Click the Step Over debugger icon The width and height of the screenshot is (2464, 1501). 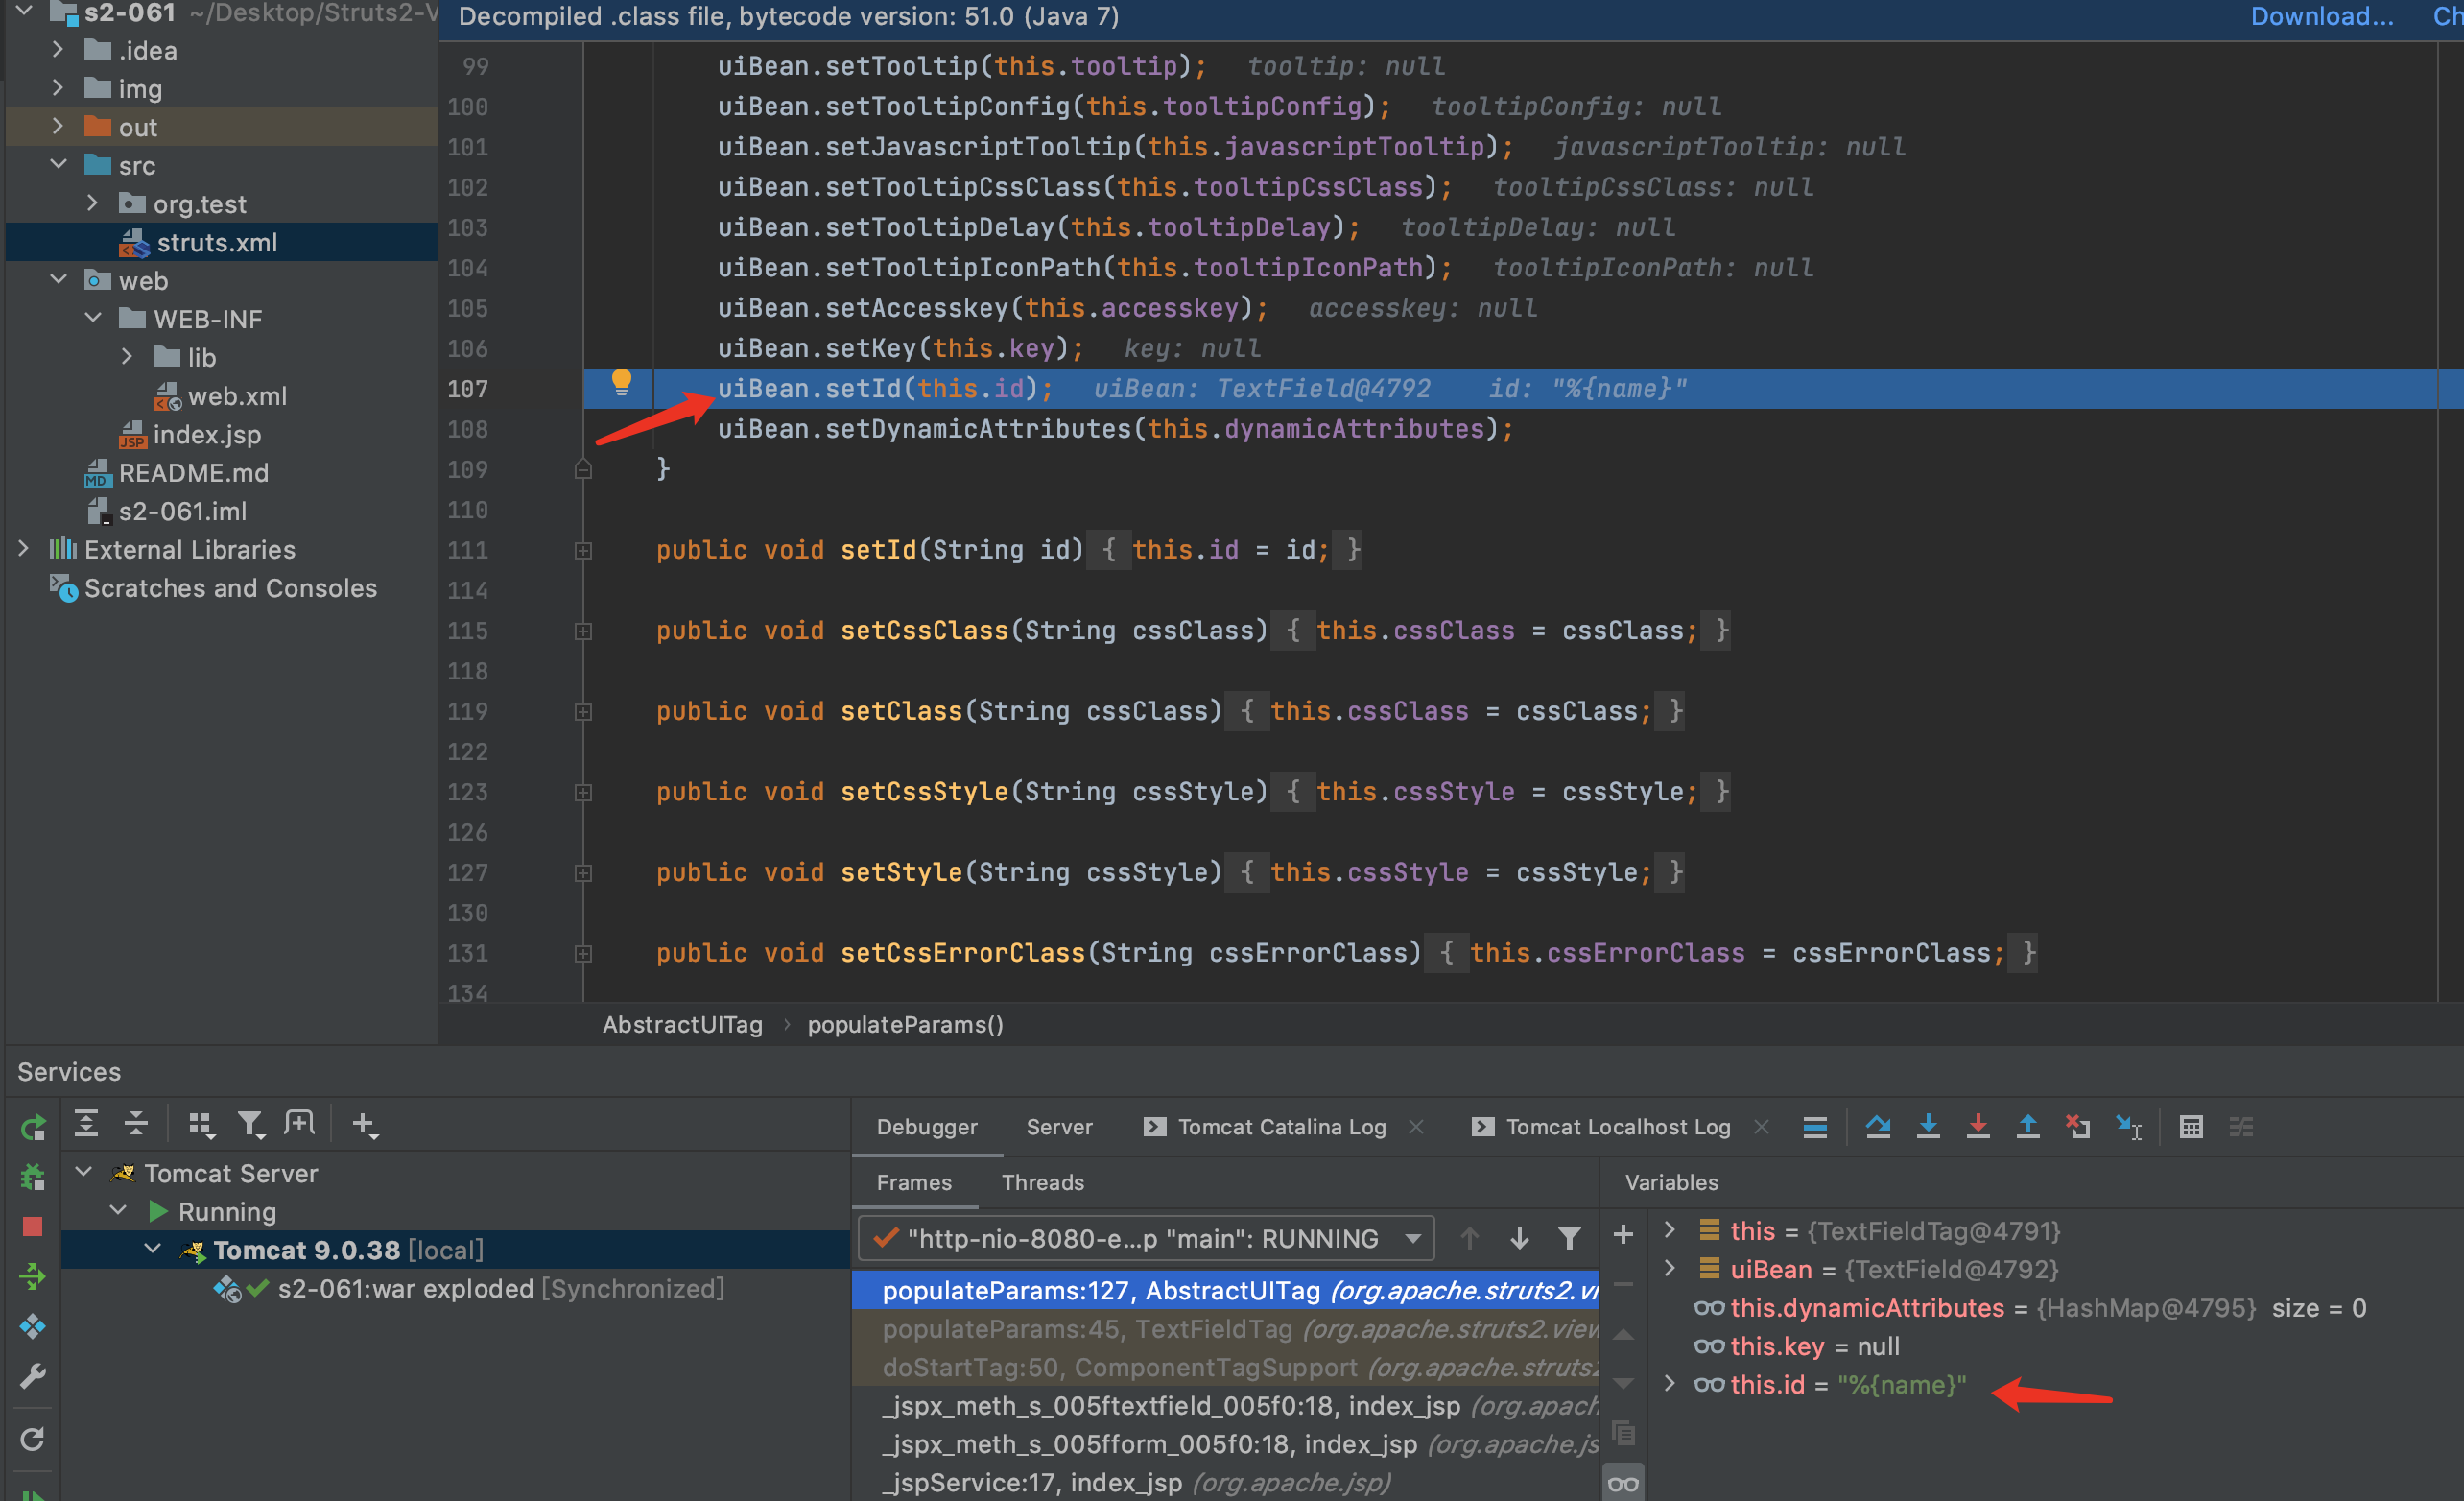(x=1878, y=1127)
